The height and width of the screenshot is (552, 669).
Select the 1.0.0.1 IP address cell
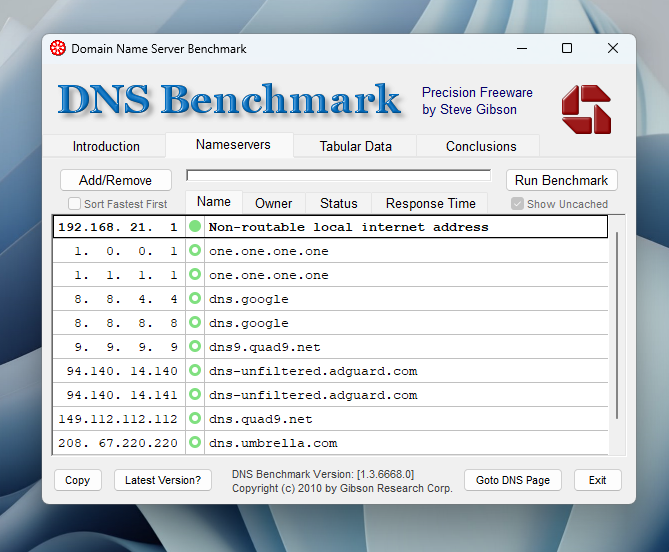119,251
